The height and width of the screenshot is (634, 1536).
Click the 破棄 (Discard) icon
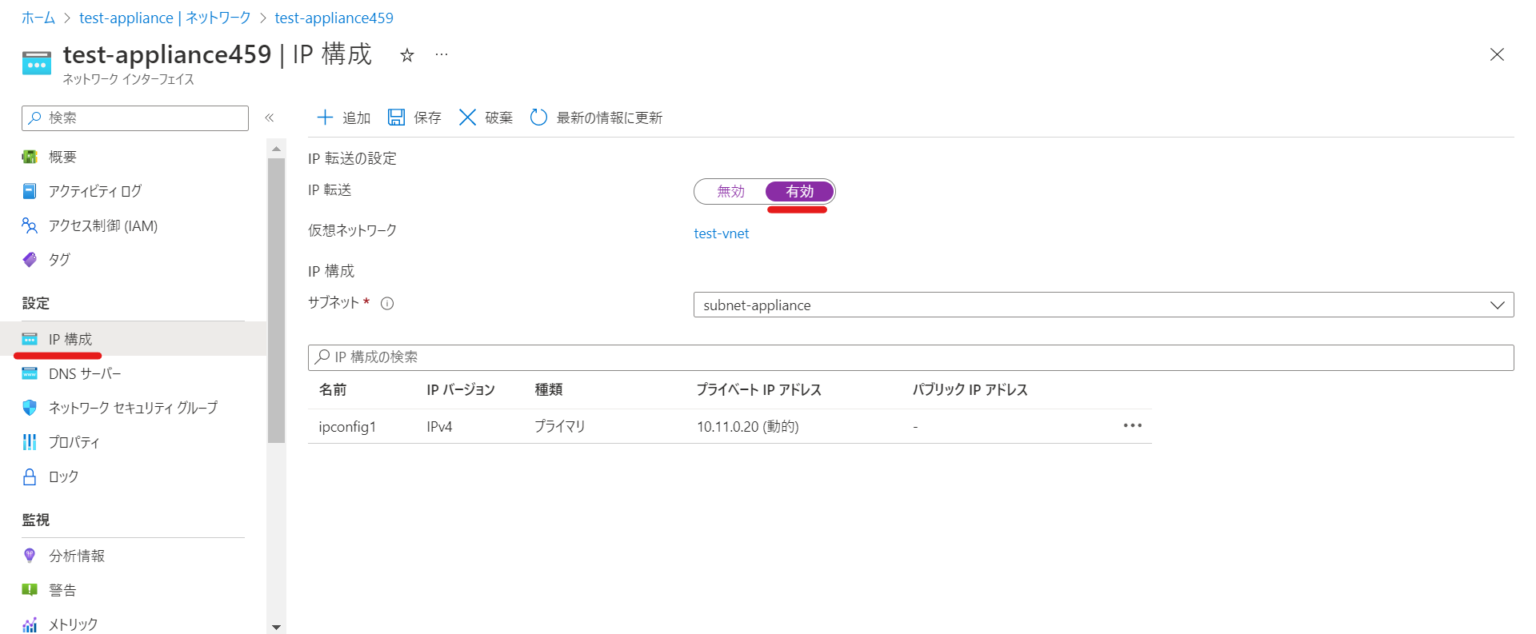pos(466,117)
